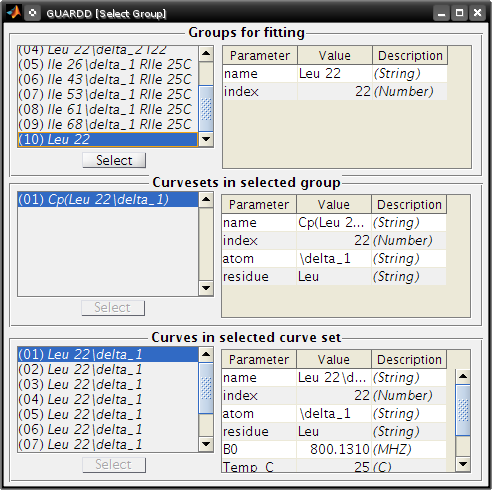Click Select button under Curves list
Screen dimensions: 492x490
click(x=114, y=465)
